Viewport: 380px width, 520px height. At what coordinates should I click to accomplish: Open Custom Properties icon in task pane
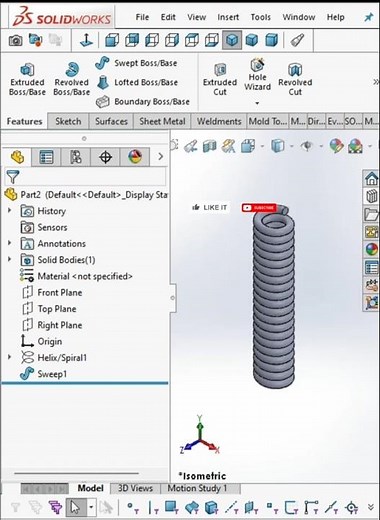tap(371, 267)
